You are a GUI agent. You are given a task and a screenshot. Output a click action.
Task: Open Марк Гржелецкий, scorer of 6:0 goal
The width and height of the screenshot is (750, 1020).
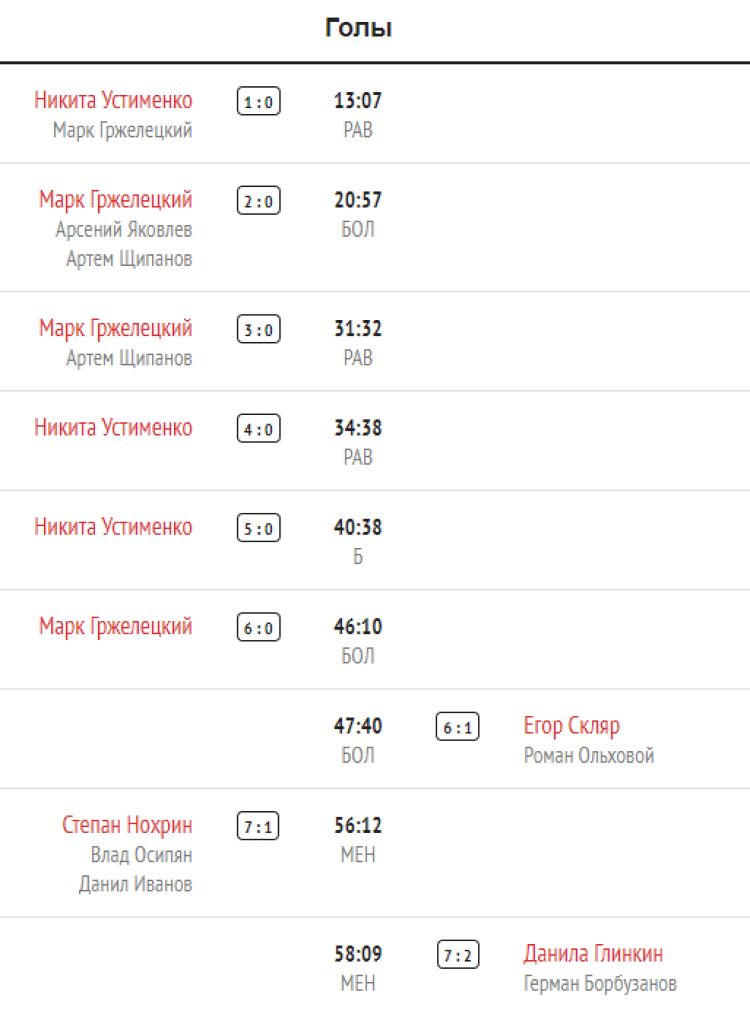pos(116,626)
